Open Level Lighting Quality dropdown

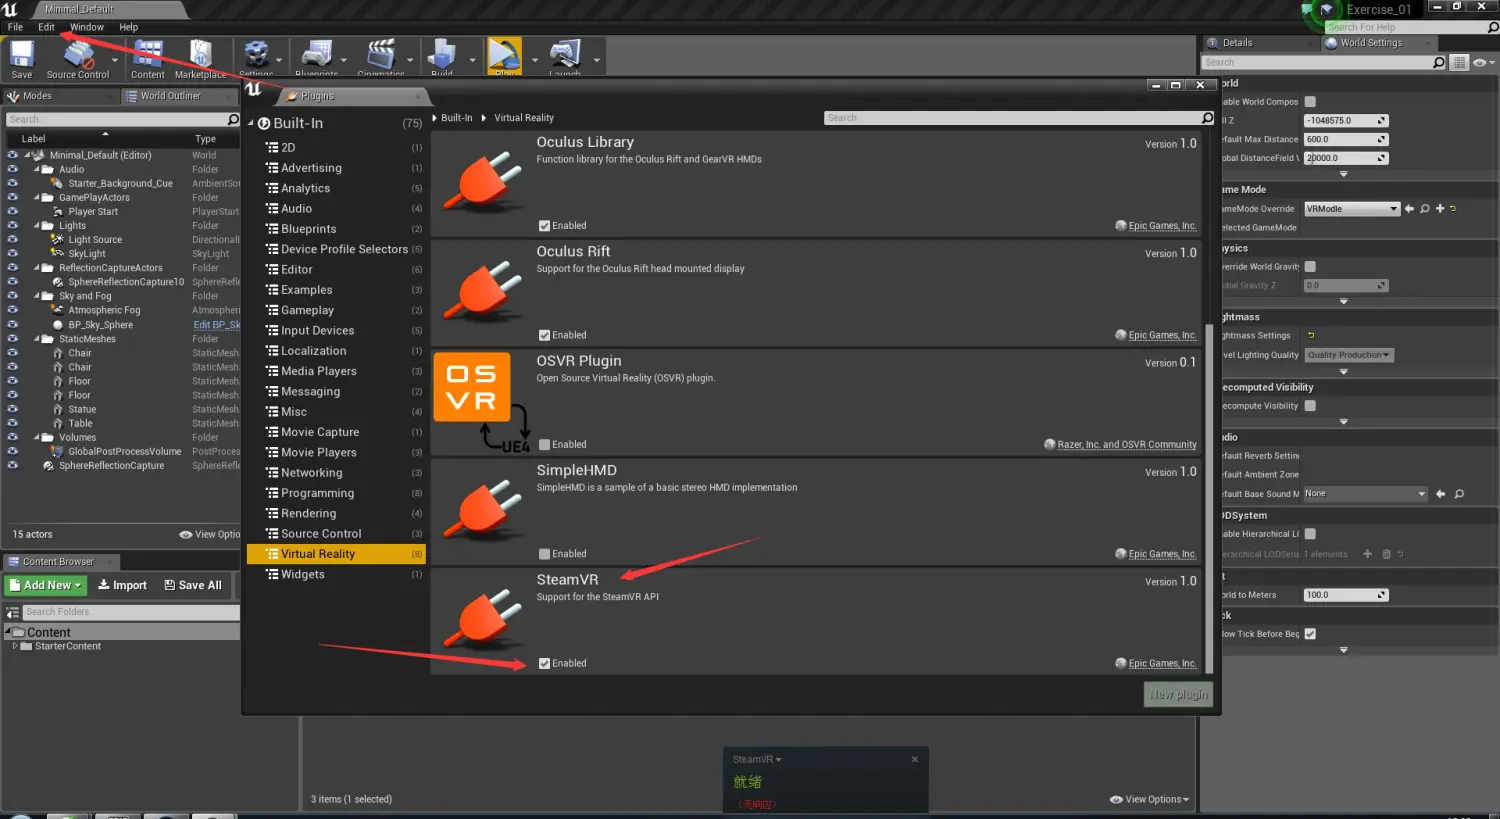point(1349,355)
